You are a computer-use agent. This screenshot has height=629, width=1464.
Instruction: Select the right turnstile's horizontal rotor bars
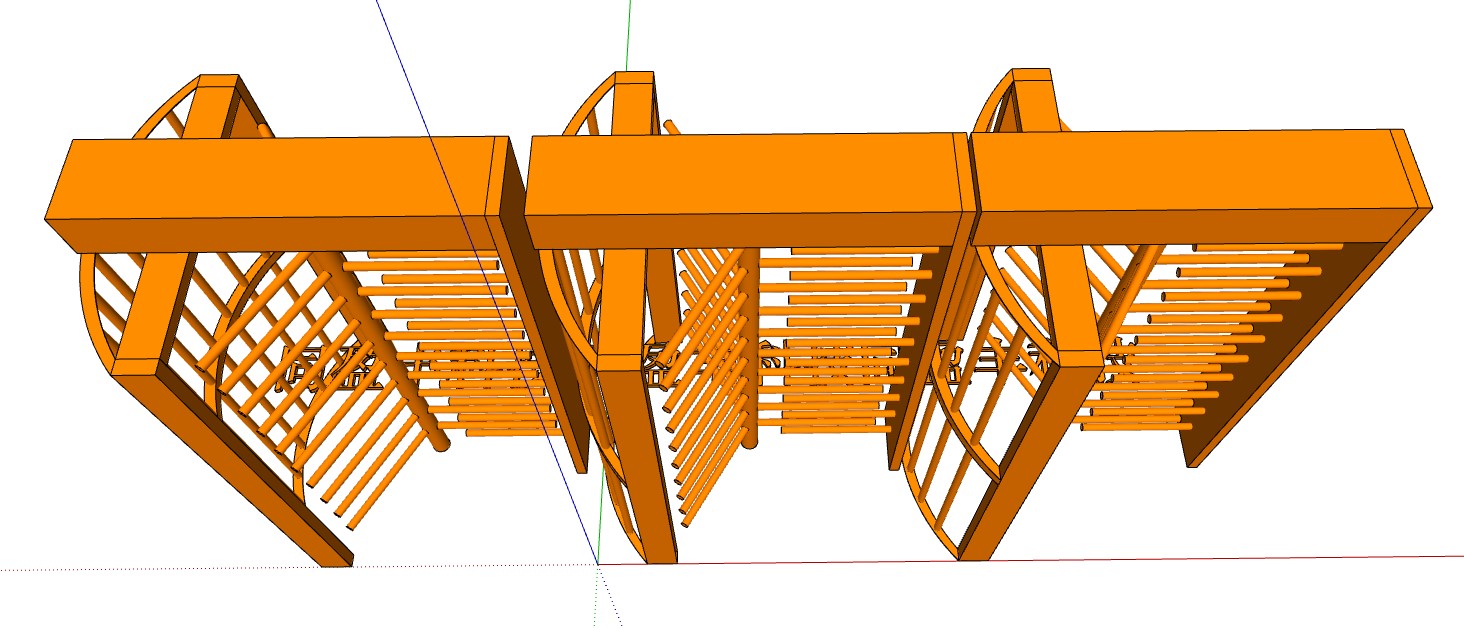point(1200,330)
